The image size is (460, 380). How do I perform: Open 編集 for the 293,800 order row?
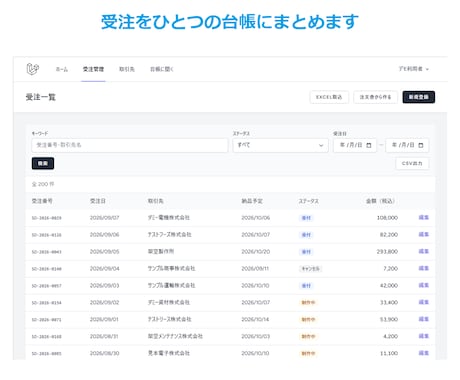coord(424,252)
